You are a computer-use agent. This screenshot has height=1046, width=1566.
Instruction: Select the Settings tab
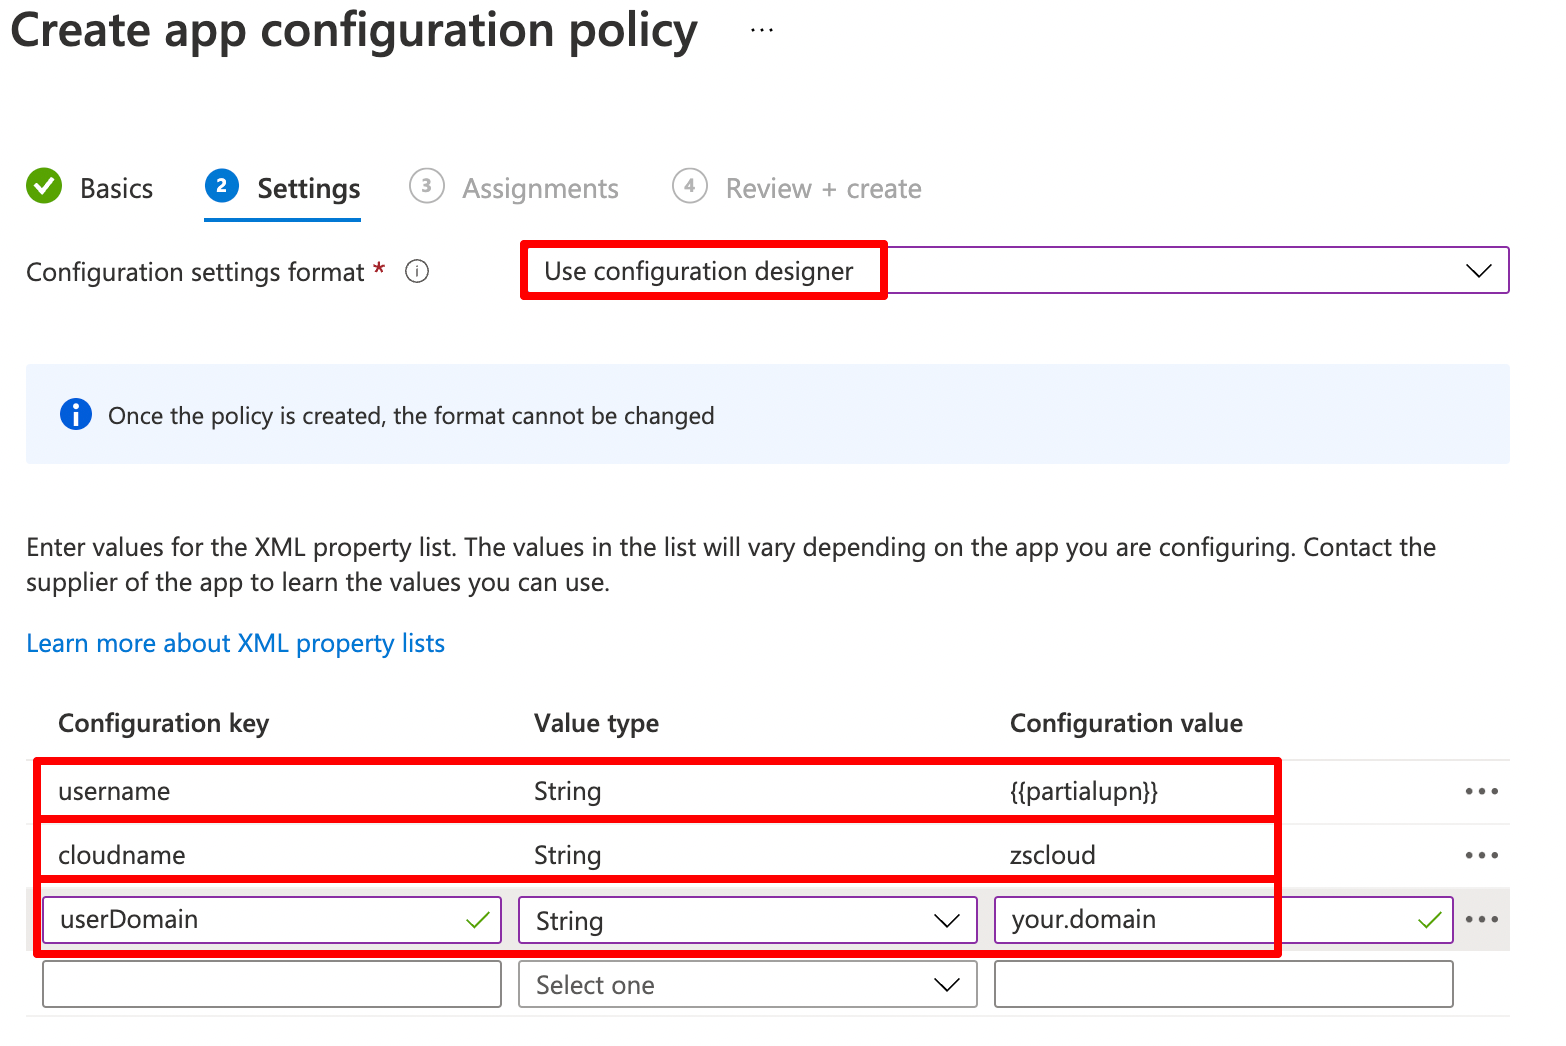point(308,187)
